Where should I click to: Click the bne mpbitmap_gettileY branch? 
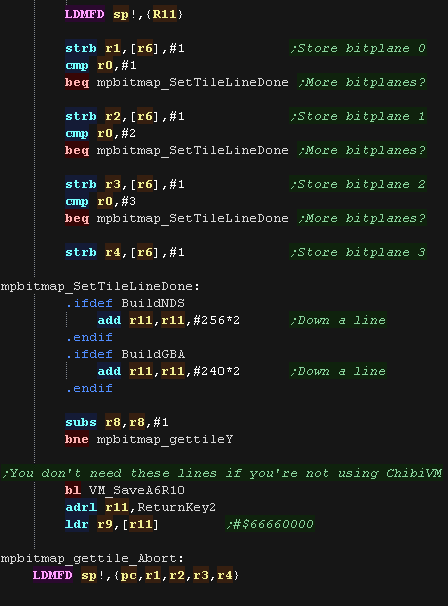[x=149, y=439]
